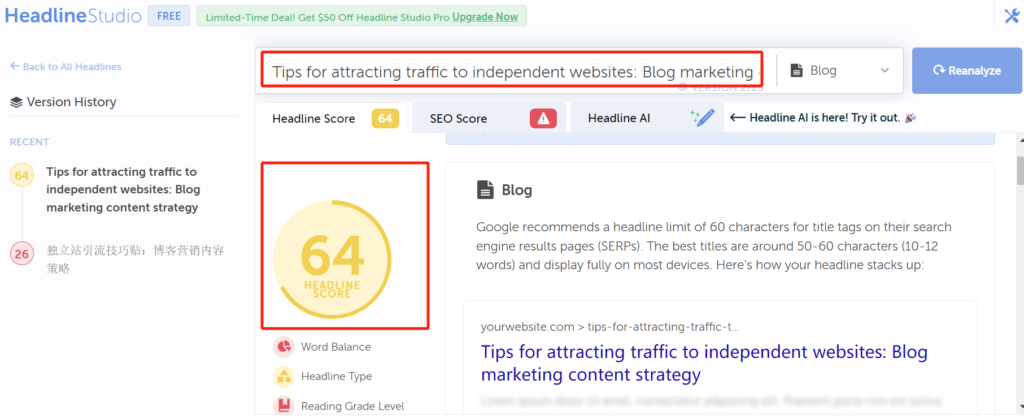The height and width of the screenshot is (419, 1024).
Task: Switch to the SEO Score tab
Action: [459, 118]
